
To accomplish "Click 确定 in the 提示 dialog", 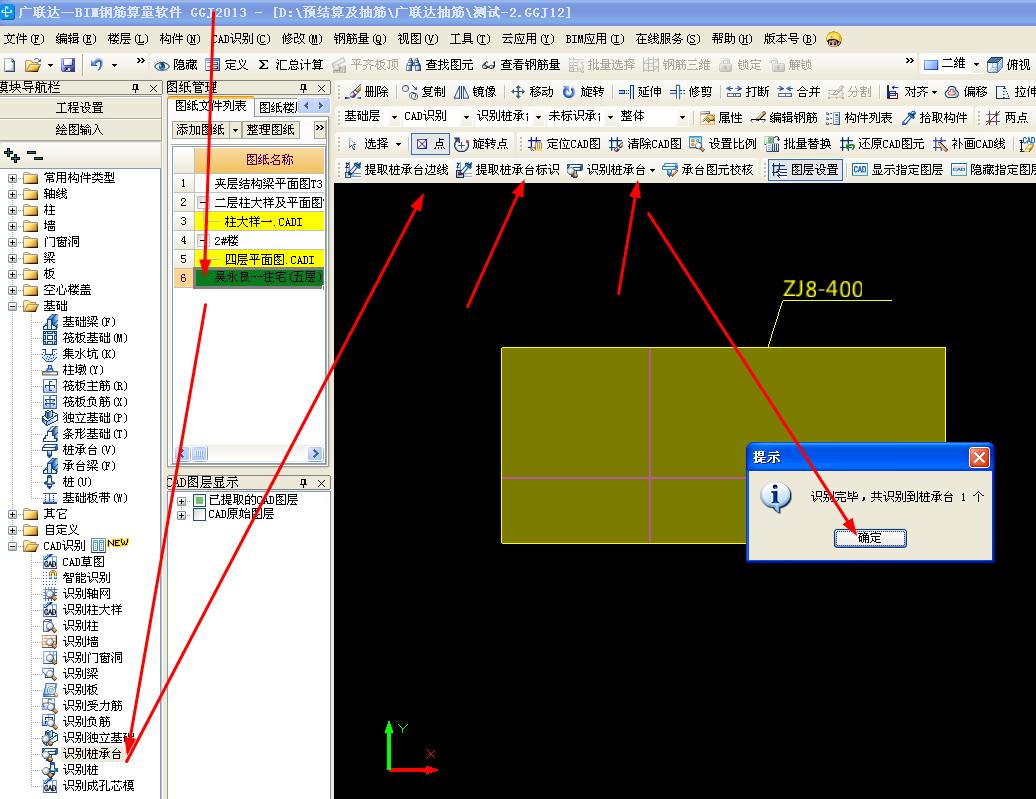I will 870,538.
